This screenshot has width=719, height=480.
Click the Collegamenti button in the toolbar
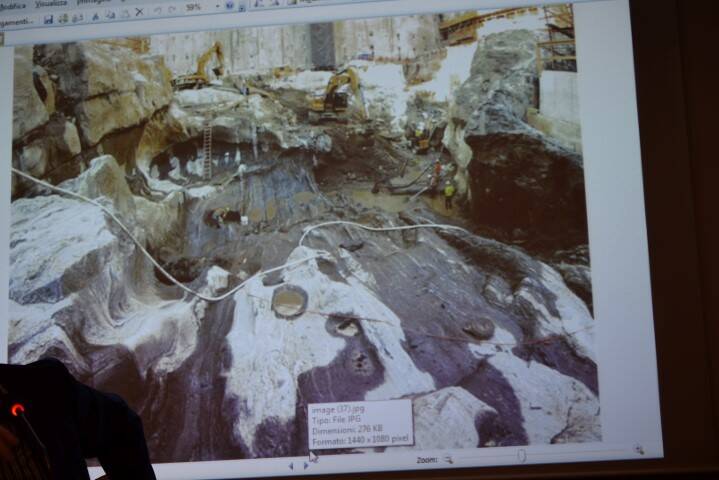[17, 21]
